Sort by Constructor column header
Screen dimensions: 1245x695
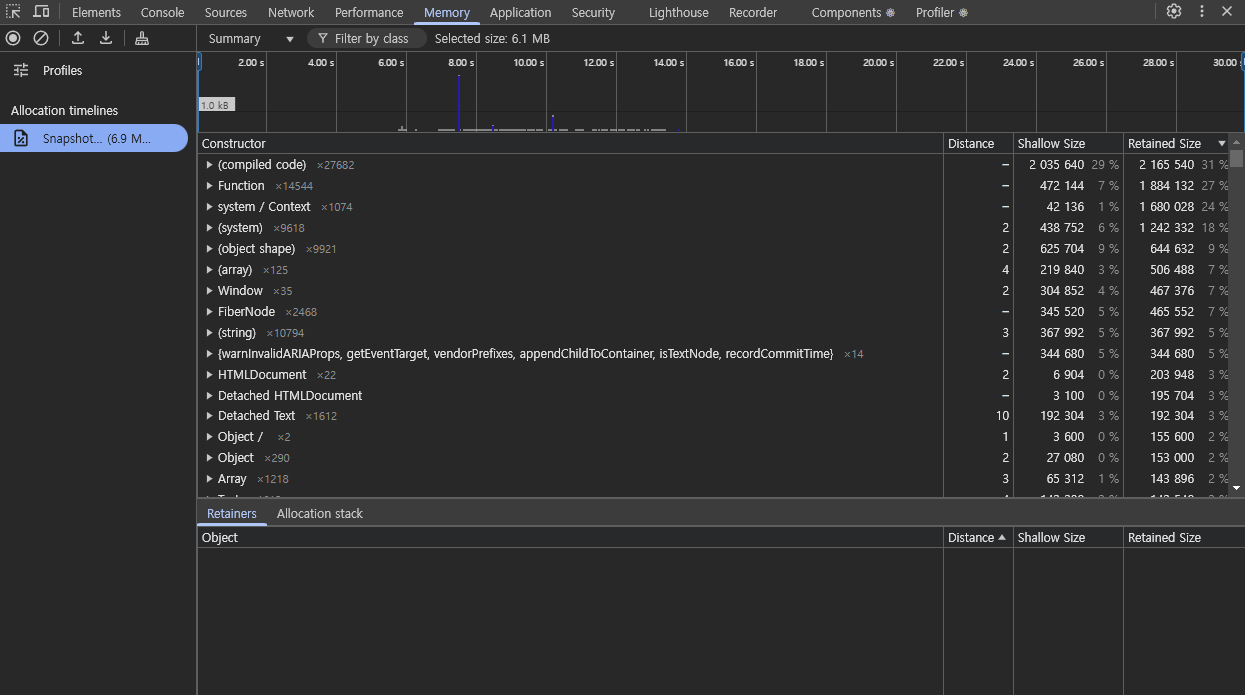[x=570, y=144]
